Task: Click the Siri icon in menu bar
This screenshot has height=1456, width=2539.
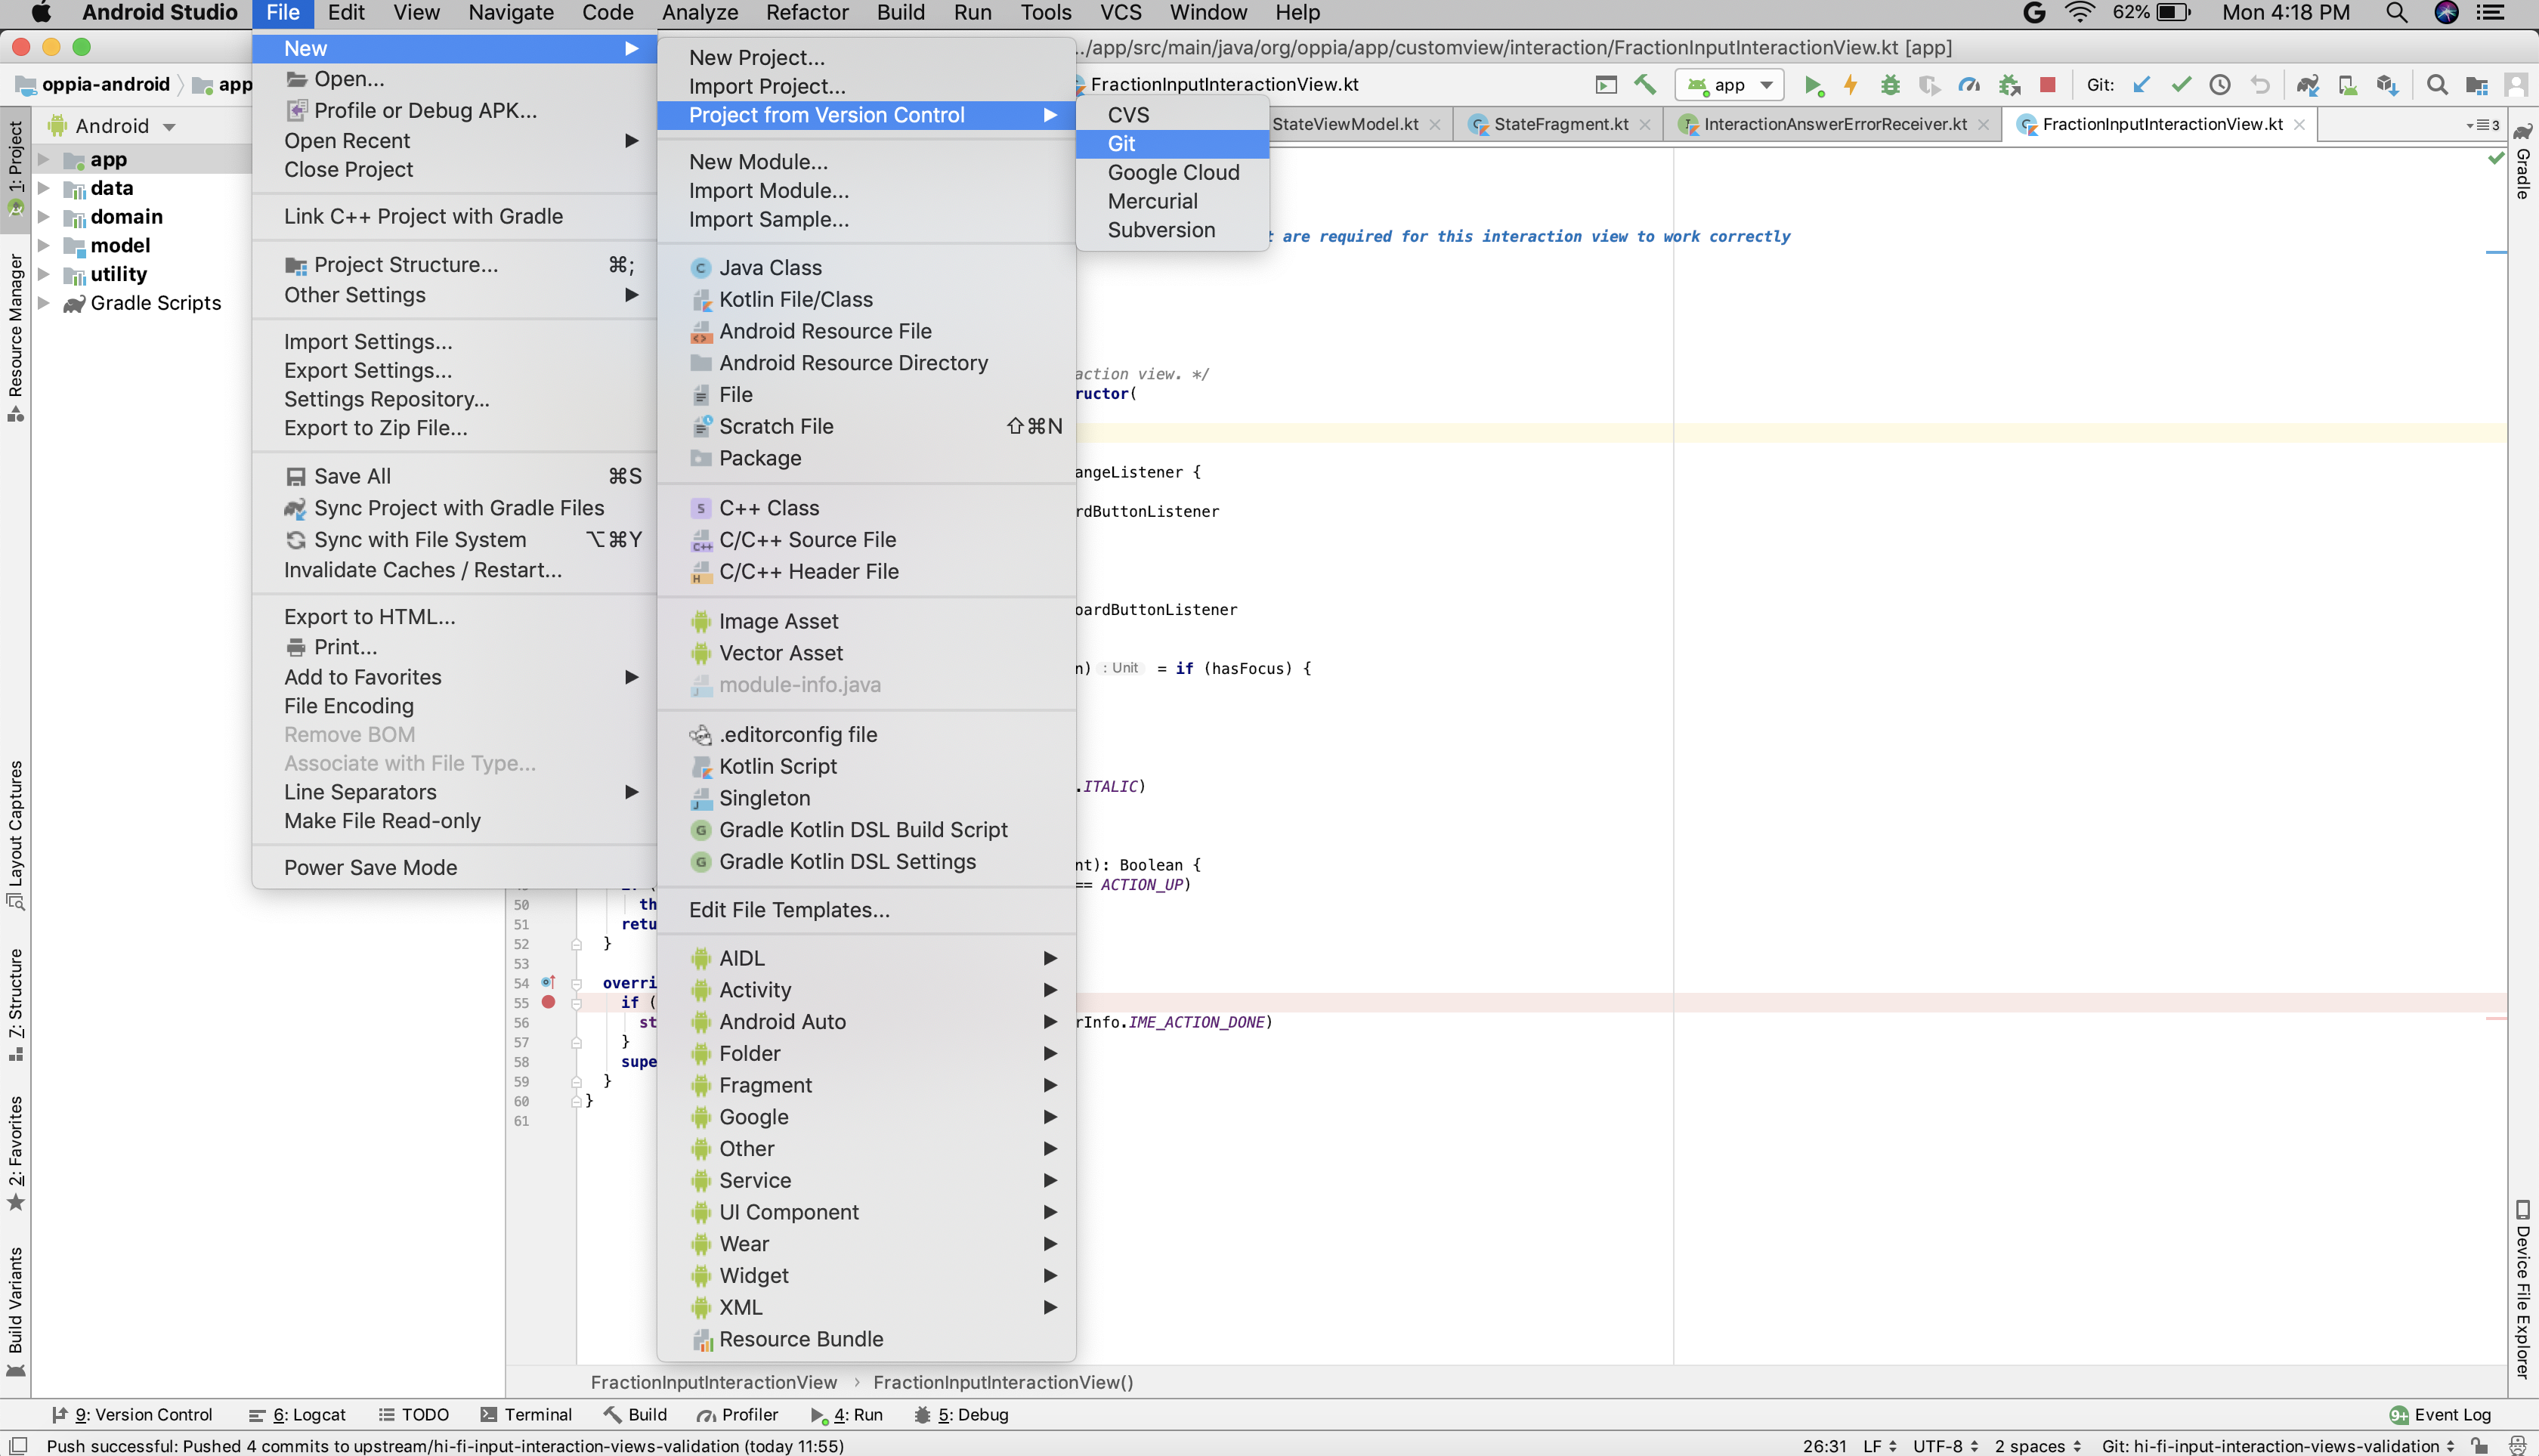Action: (2447, 13)
